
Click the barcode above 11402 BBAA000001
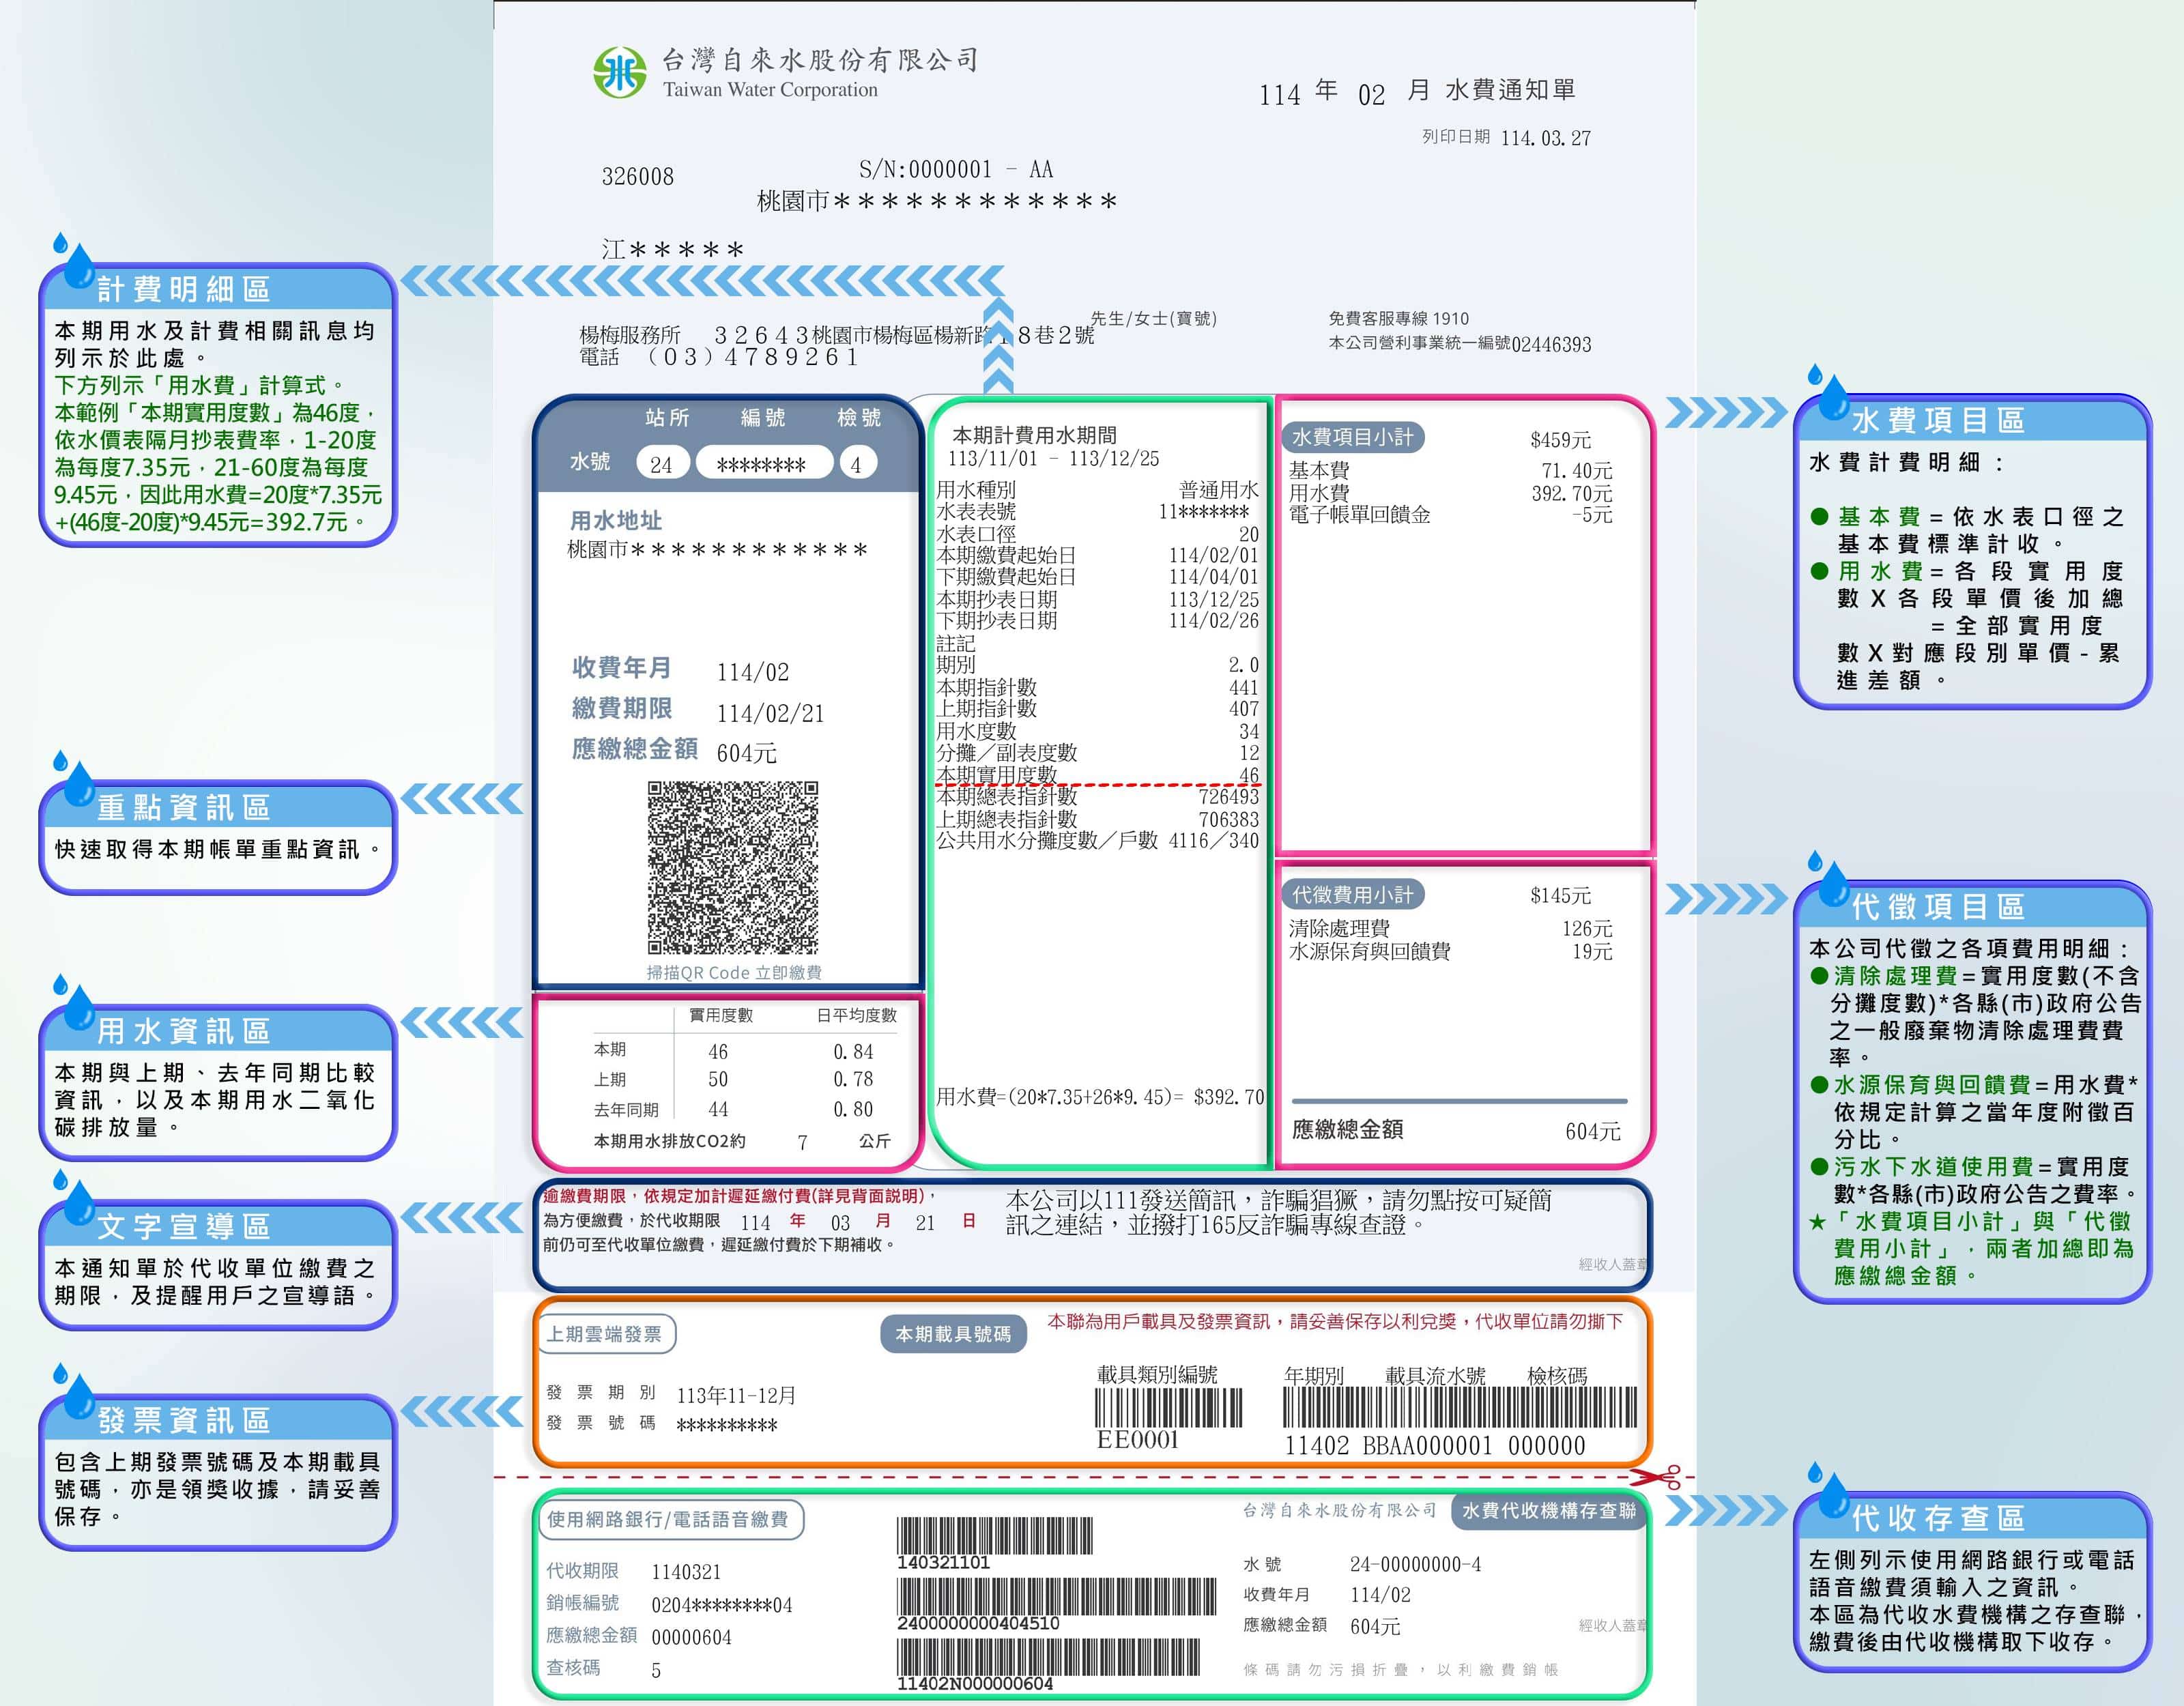click(1459, 1407)
